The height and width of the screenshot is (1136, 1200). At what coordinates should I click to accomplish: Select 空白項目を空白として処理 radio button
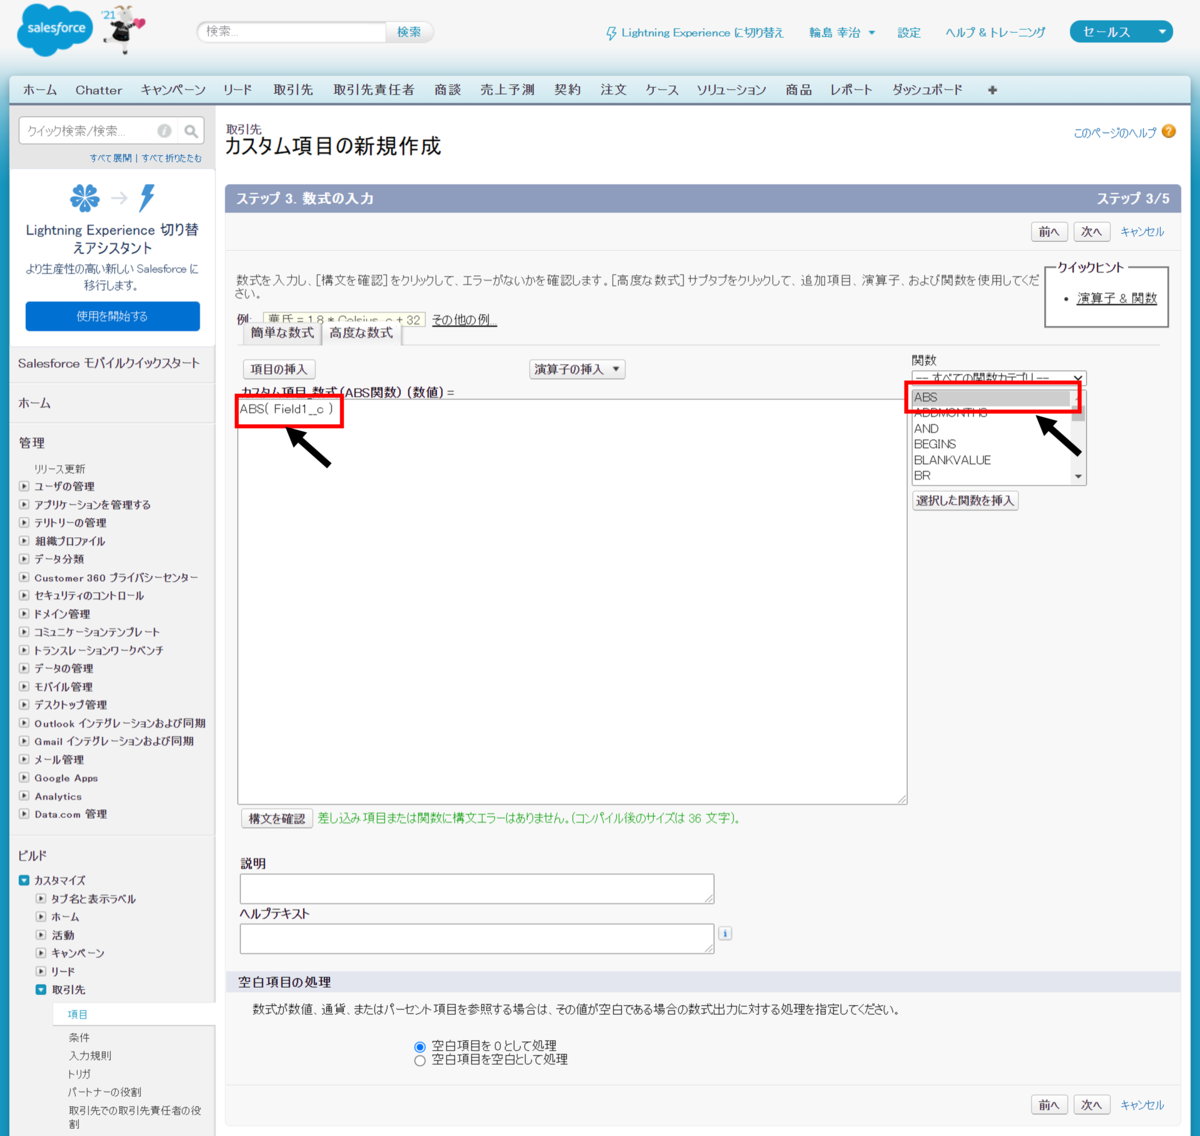[420, 1060]
